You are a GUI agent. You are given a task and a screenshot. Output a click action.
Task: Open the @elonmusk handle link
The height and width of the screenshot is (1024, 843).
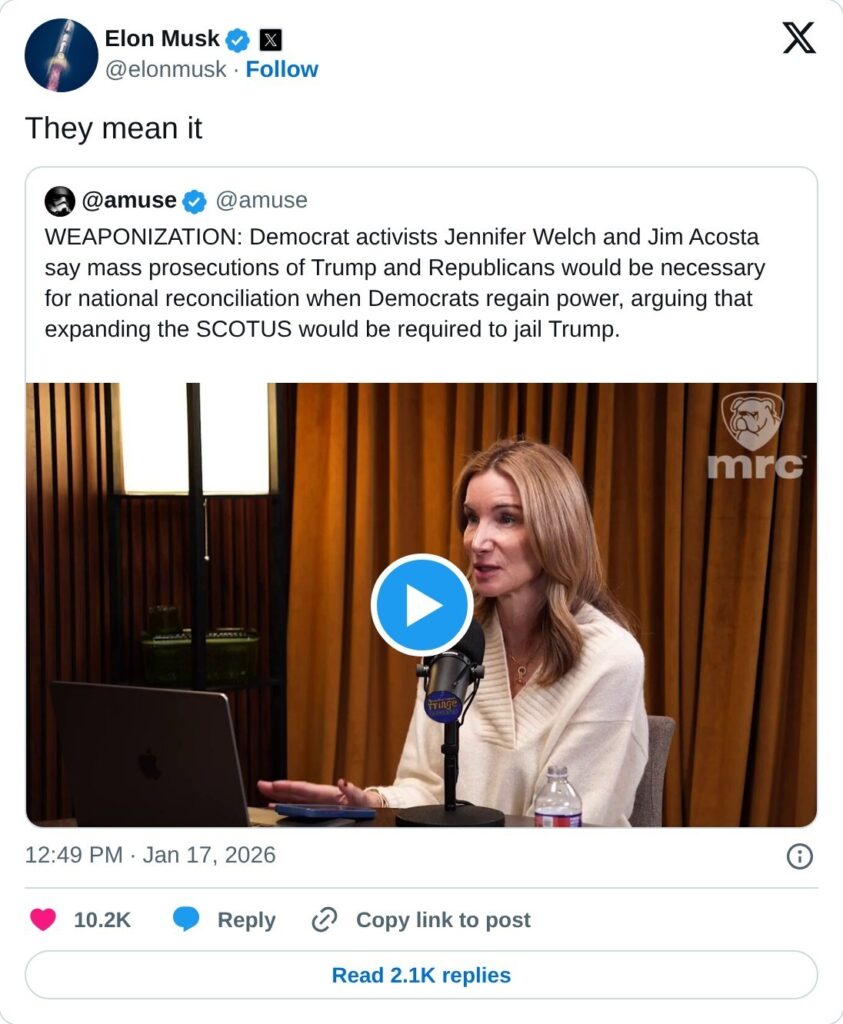[165, 69]
